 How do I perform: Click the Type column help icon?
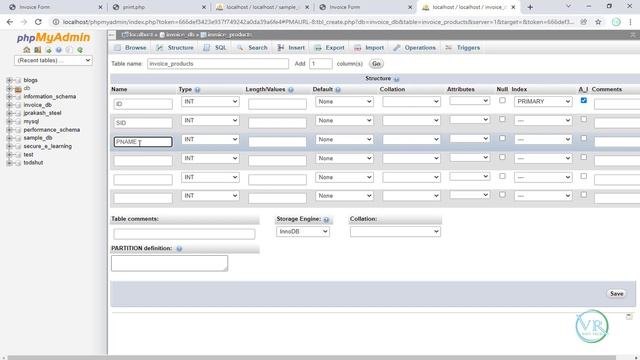click(197, 90)
